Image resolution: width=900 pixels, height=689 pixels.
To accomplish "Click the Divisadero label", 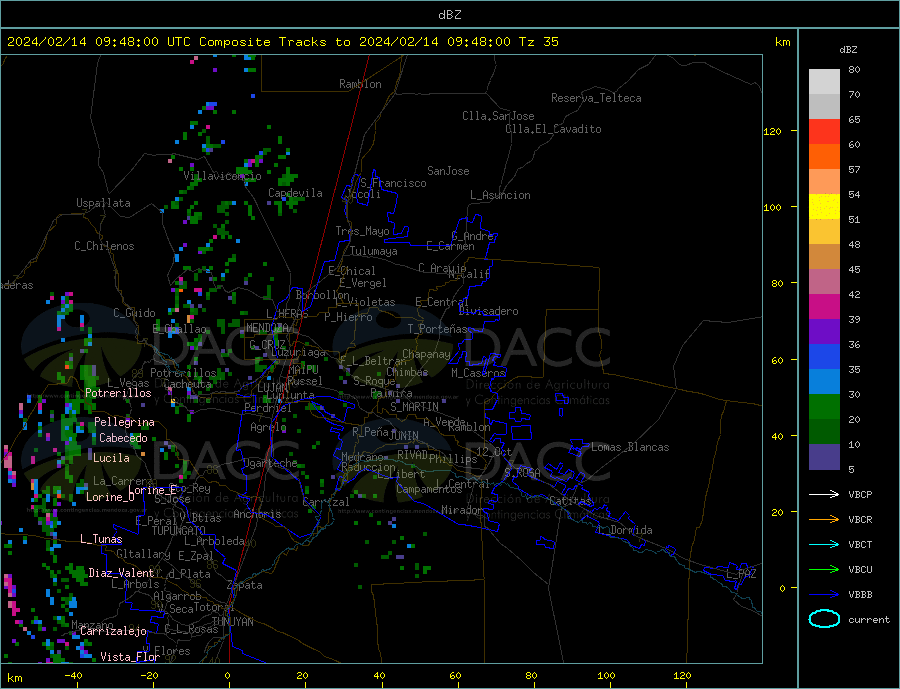I will pyautogui.click(x=488, y=311).
